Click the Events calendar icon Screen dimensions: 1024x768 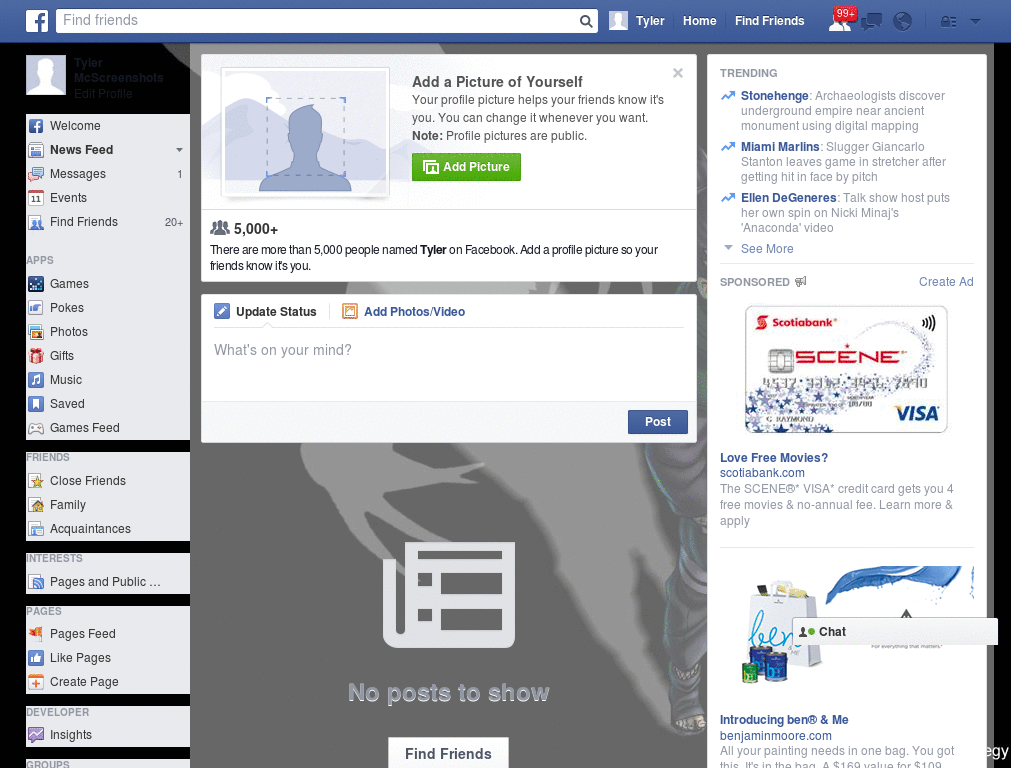coord(36,198)
